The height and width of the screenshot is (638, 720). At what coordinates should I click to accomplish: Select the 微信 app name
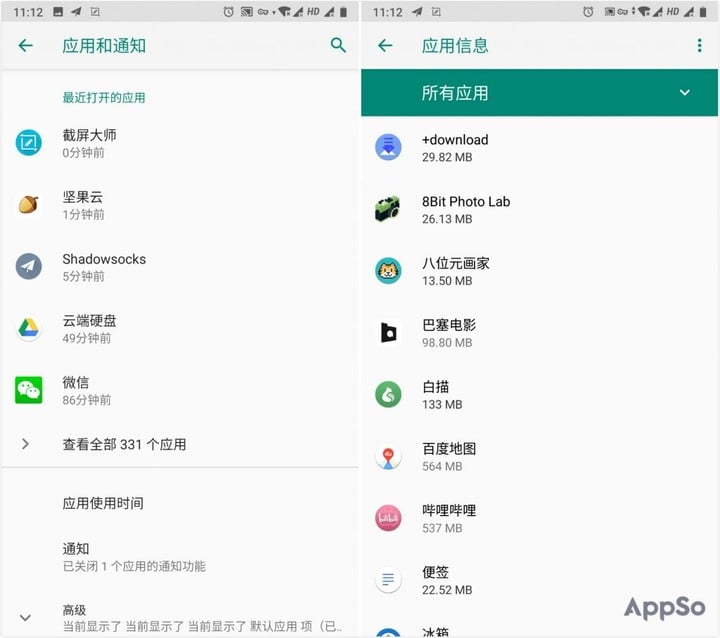point(76,382)
